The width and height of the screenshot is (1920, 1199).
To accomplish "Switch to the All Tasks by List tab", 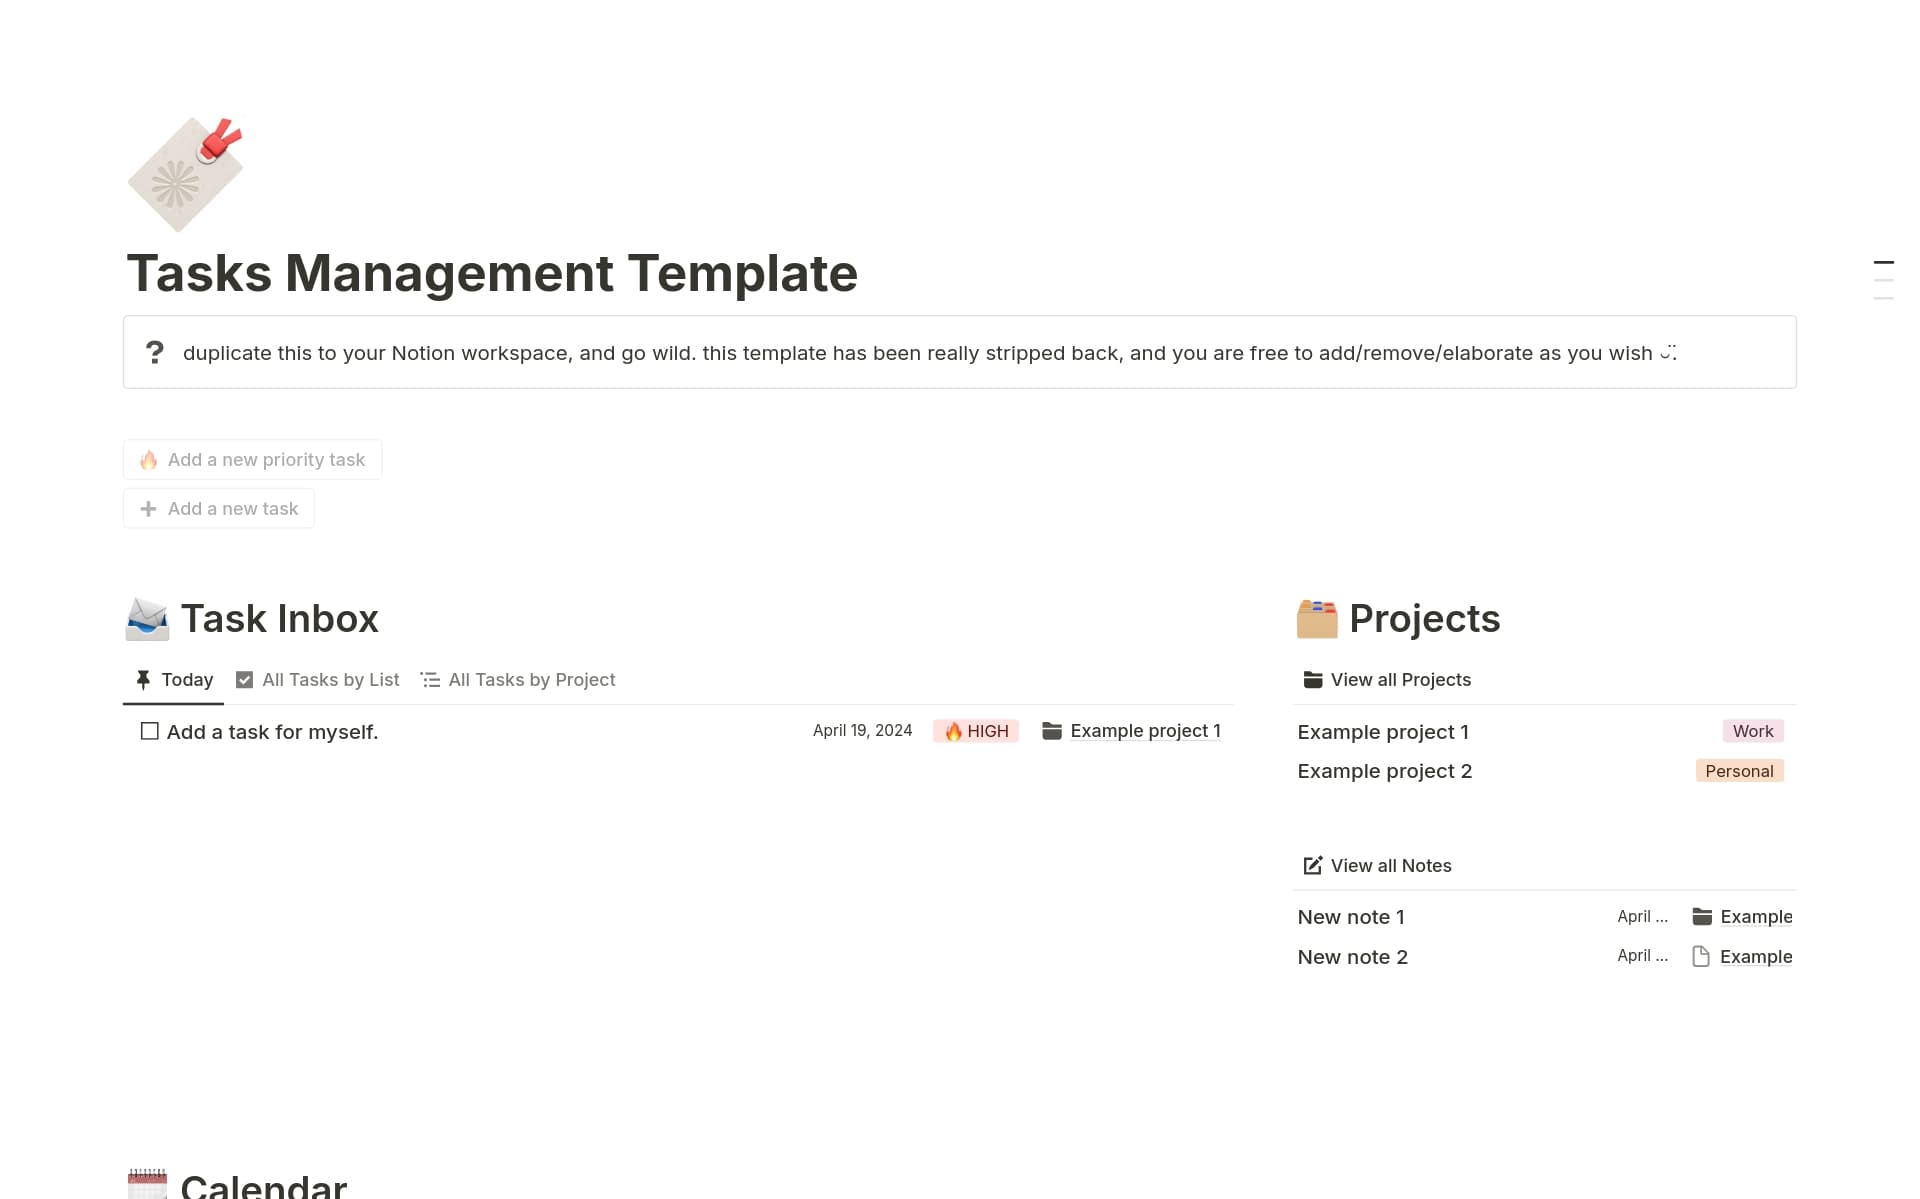I will pos(330,679).
